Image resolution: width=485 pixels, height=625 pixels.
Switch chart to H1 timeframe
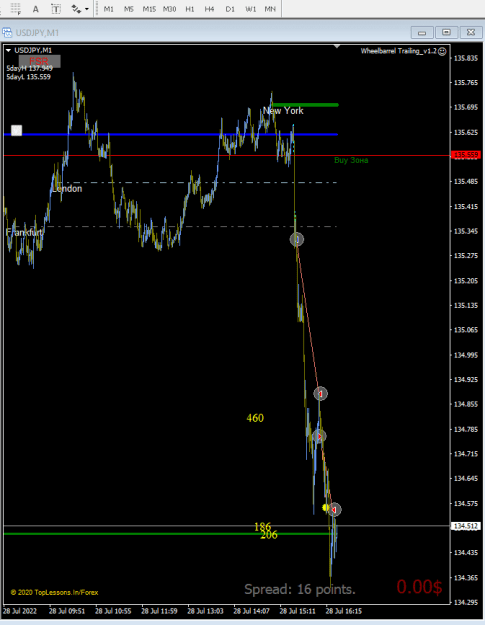pos(190,9)
